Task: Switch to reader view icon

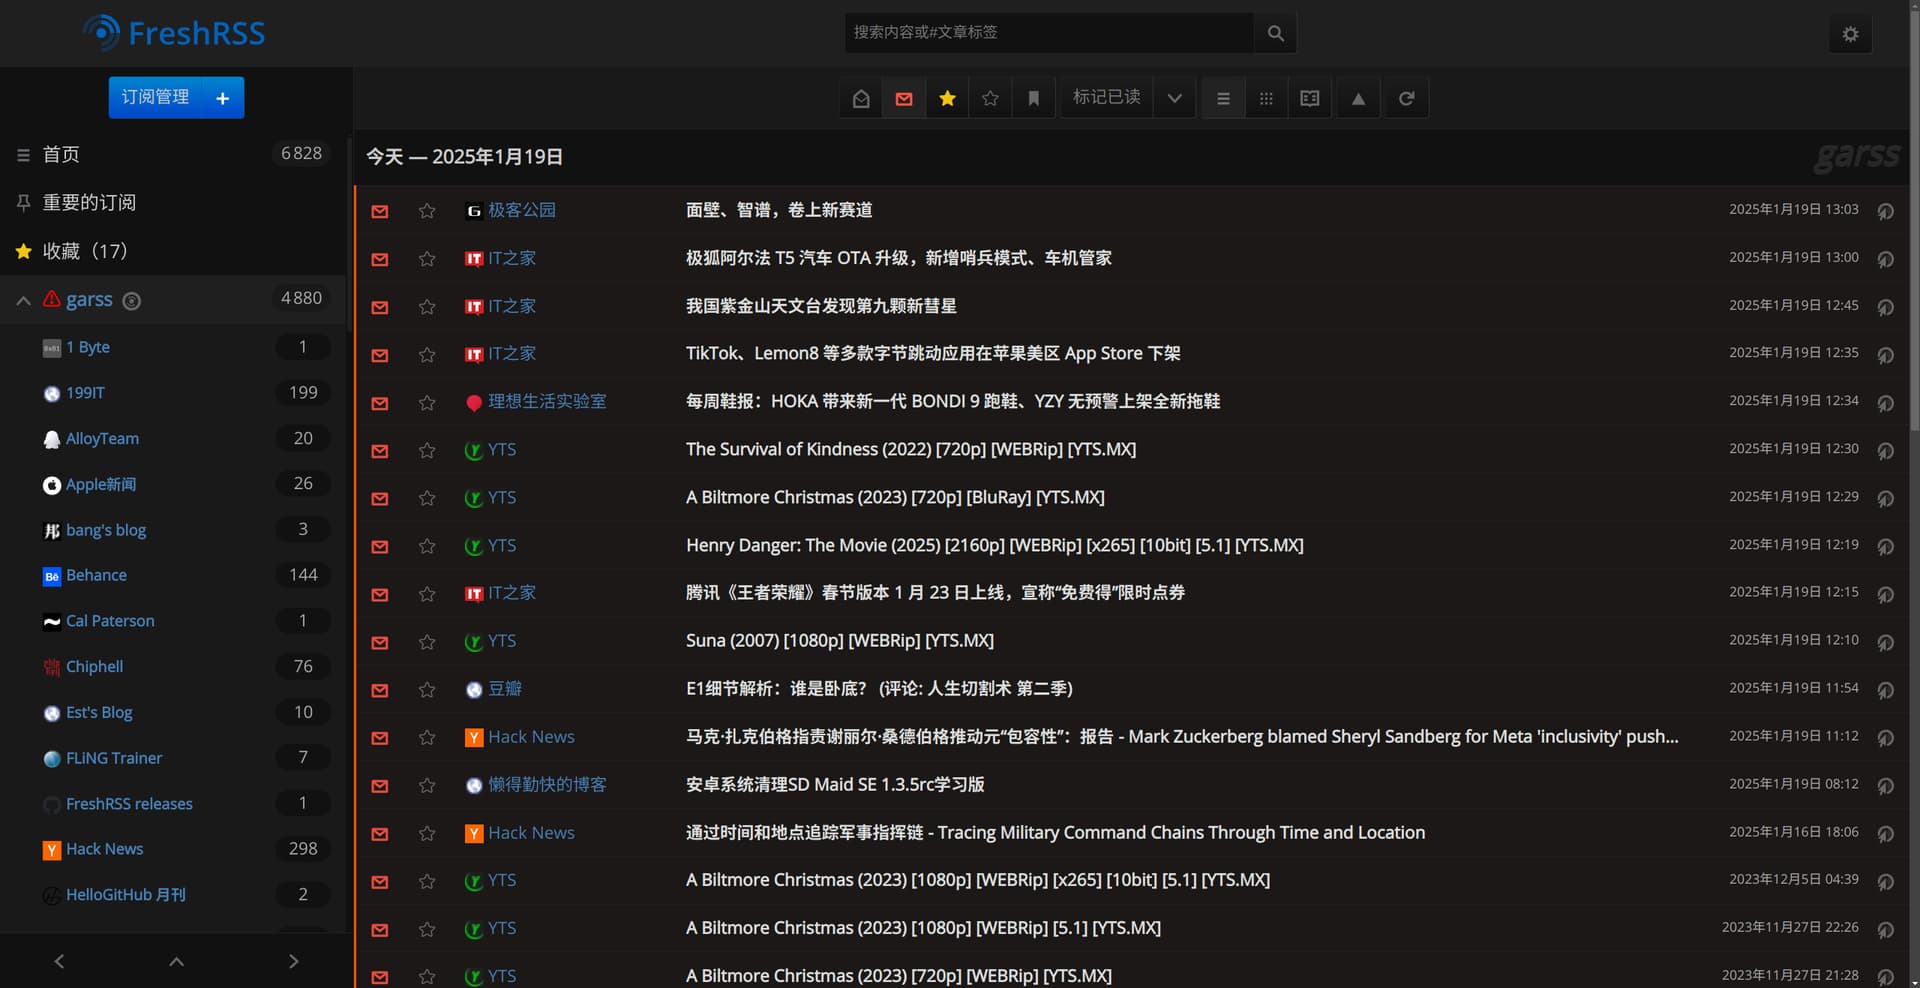Action: coord(1309,98)
